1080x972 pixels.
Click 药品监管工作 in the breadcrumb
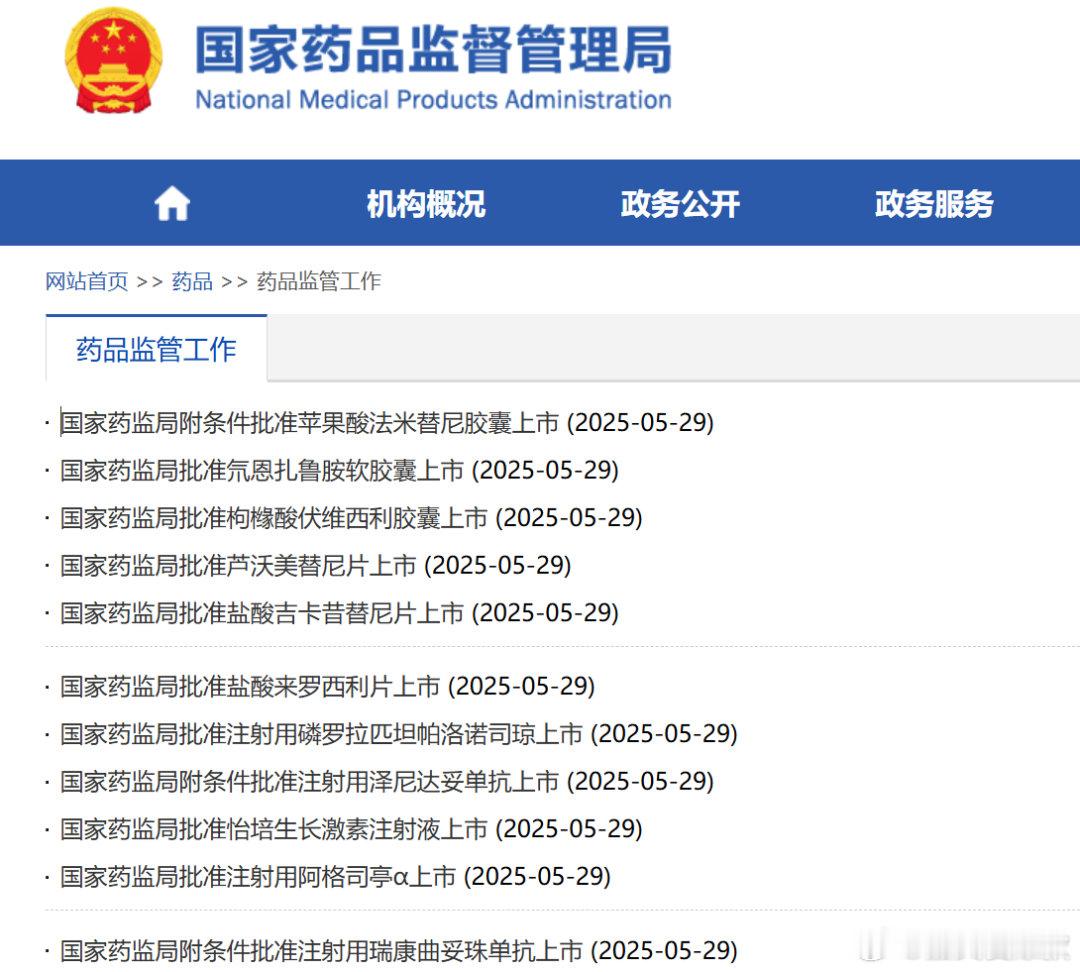[319, 281]
